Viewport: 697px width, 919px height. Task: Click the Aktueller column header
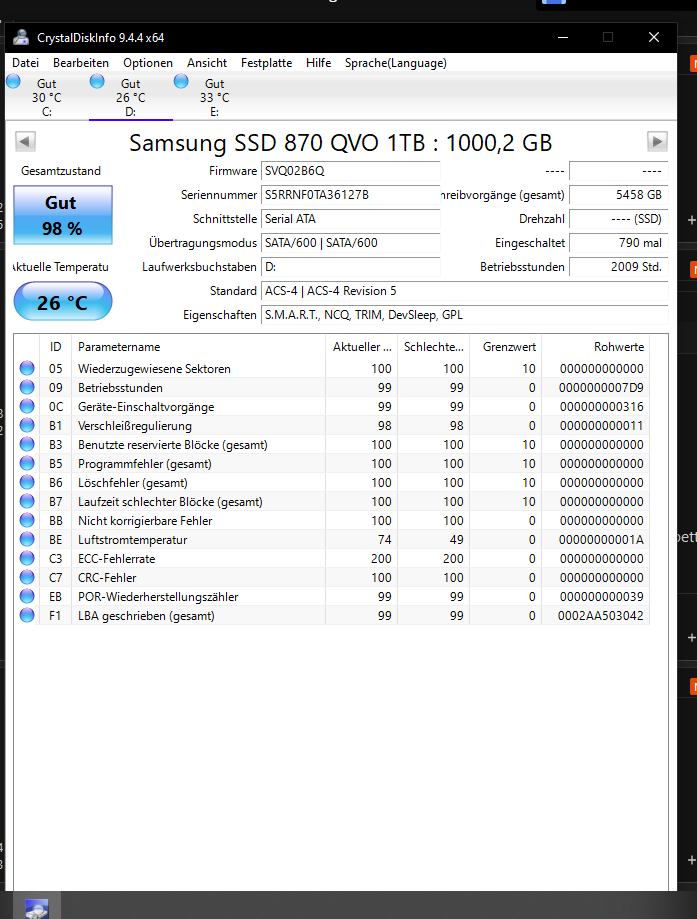pos(362,347)
